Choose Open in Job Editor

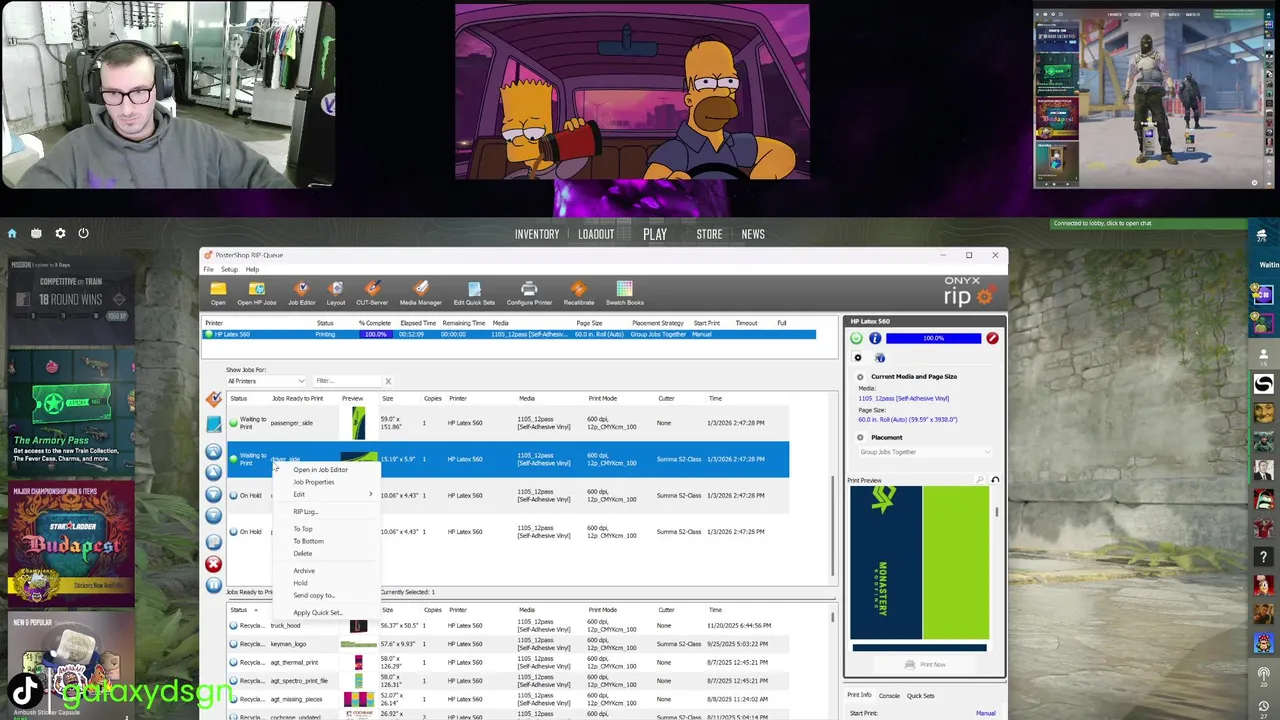click(320, 470)
